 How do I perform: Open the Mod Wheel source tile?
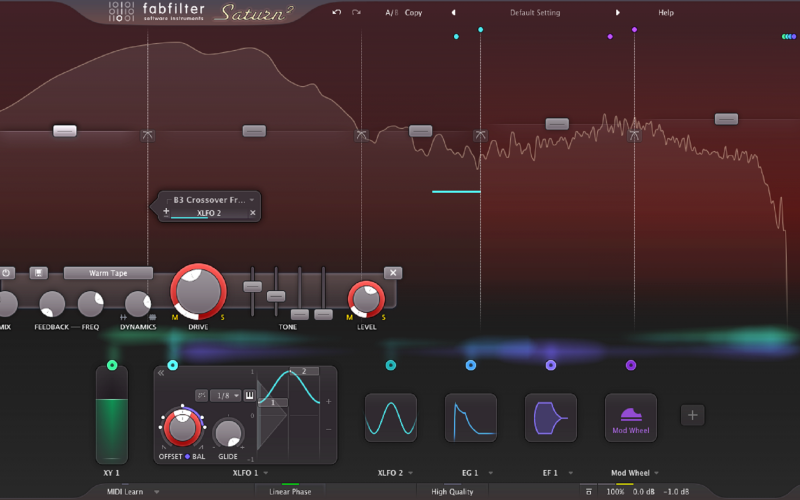click(x=631, y=417)
